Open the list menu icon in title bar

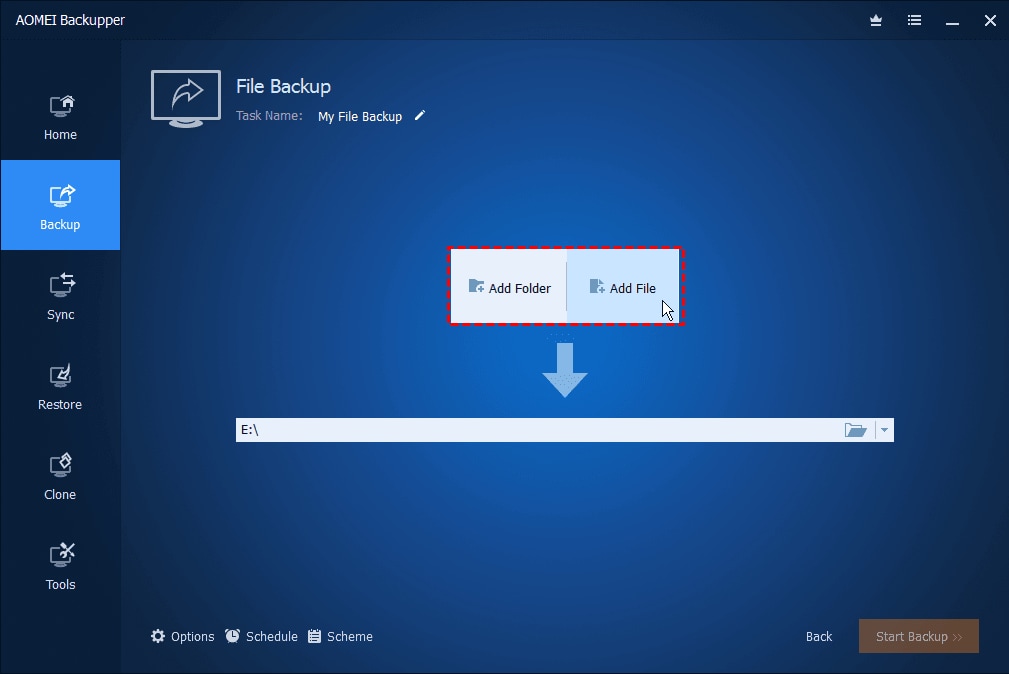click(x=914, y=21)
